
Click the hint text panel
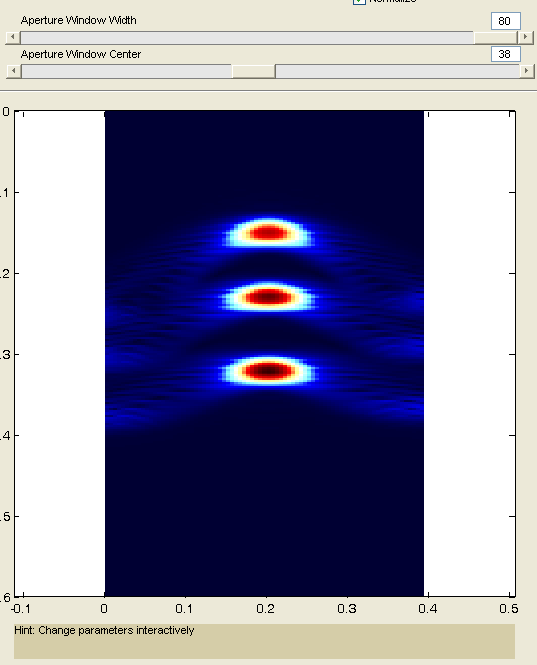(264, 641)
